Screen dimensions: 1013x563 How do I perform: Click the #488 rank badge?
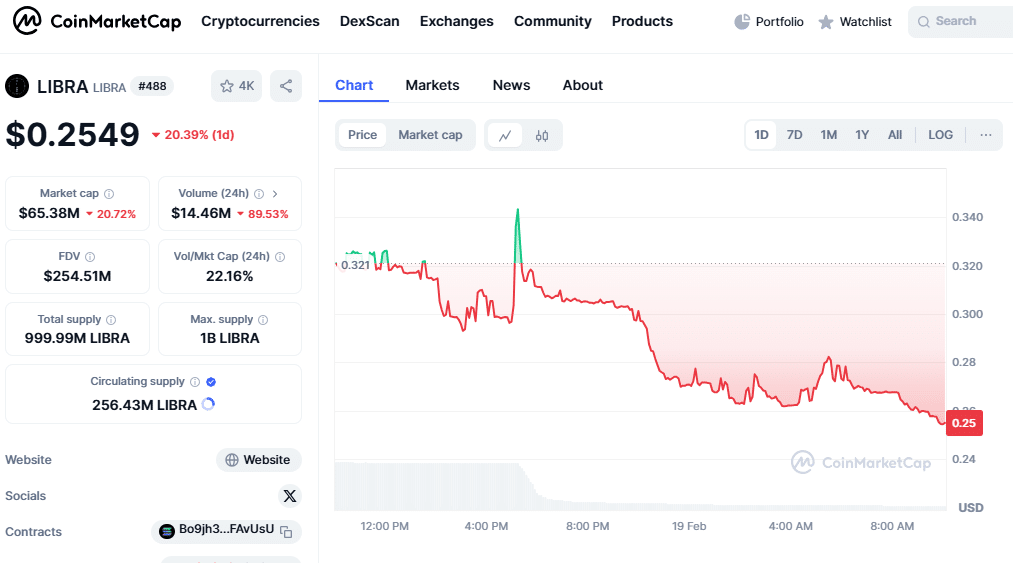[x=152, y=86]
